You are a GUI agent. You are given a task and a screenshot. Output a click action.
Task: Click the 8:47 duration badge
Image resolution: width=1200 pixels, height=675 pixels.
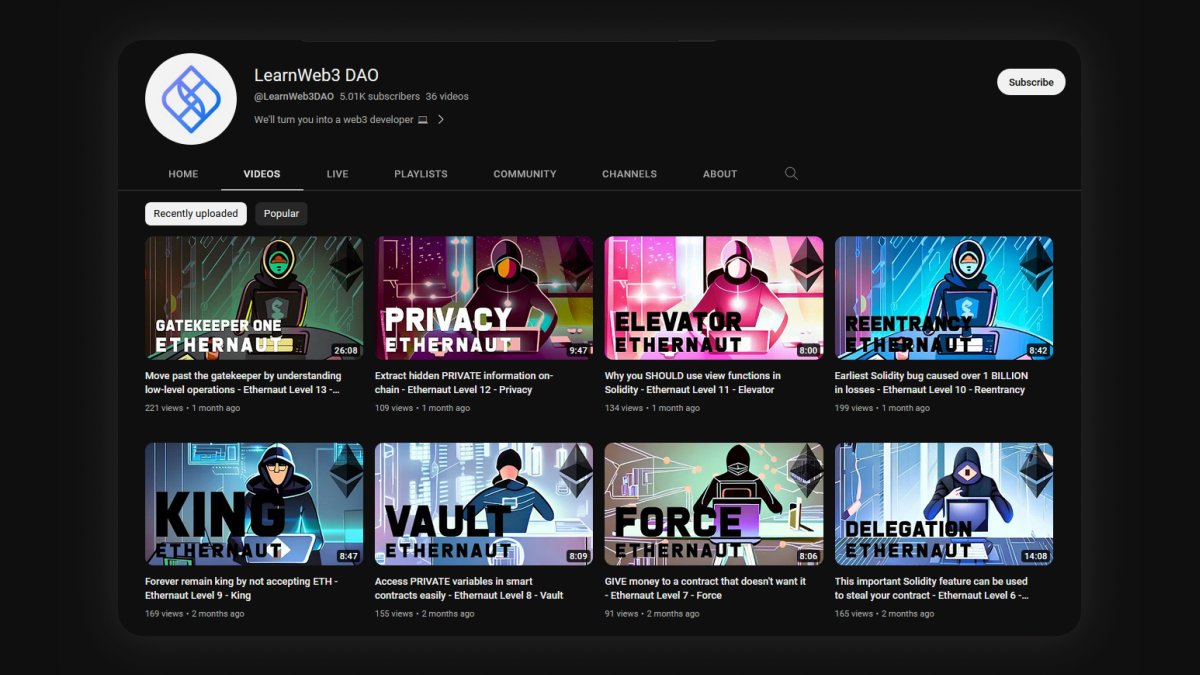(348, 557)
